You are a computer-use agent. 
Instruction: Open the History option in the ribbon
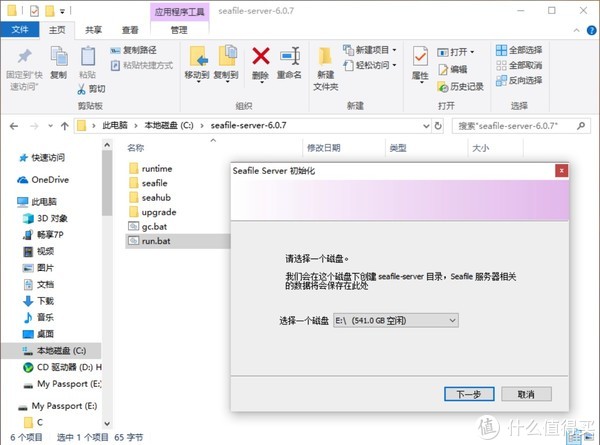460,86
